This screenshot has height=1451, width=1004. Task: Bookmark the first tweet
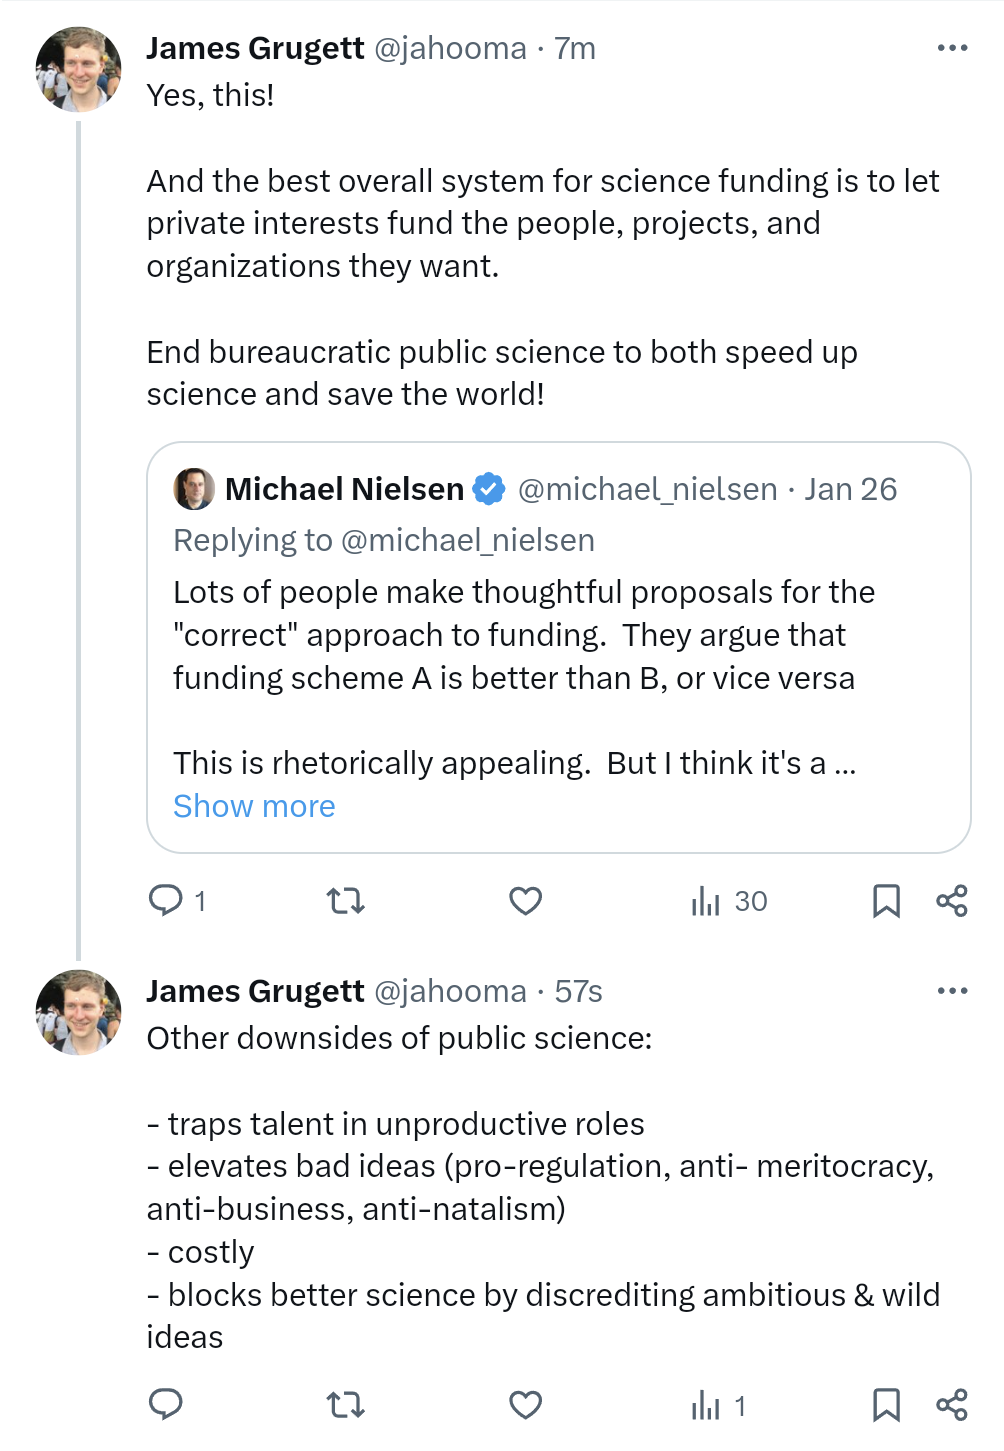point(886,901)
